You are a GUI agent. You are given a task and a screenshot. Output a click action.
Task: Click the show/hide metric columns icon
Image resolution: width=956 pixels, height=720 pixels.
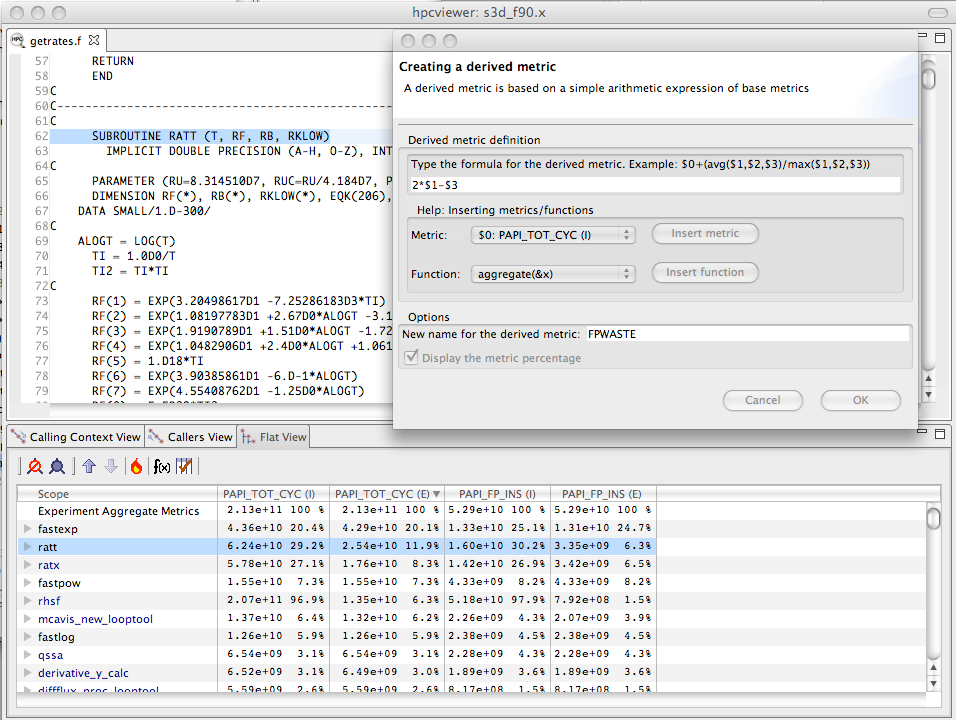[184, 466]
